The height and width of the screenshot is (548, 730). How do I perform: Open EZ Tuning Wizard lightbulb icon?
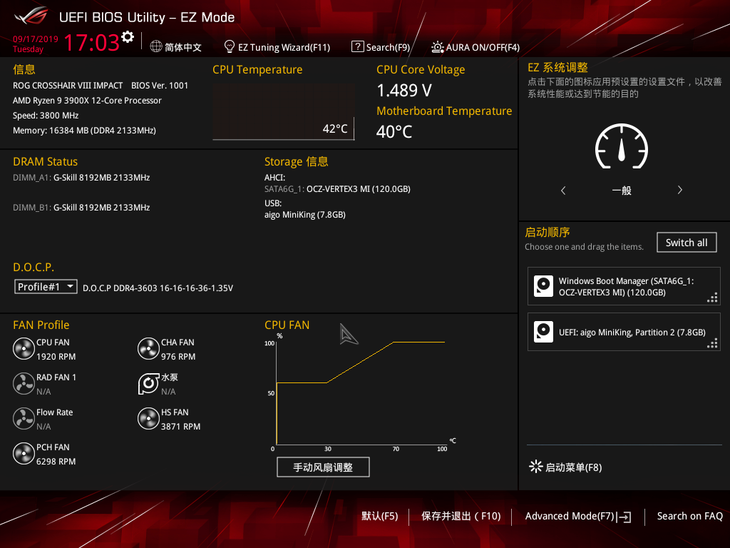(229, 47)
